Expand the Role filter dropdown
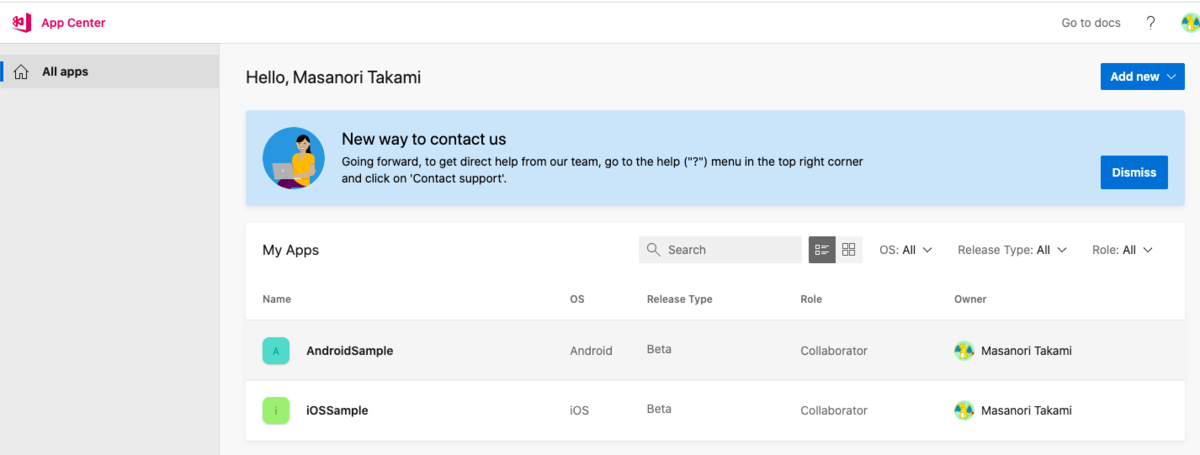1200x455 pixels. 1123,250
